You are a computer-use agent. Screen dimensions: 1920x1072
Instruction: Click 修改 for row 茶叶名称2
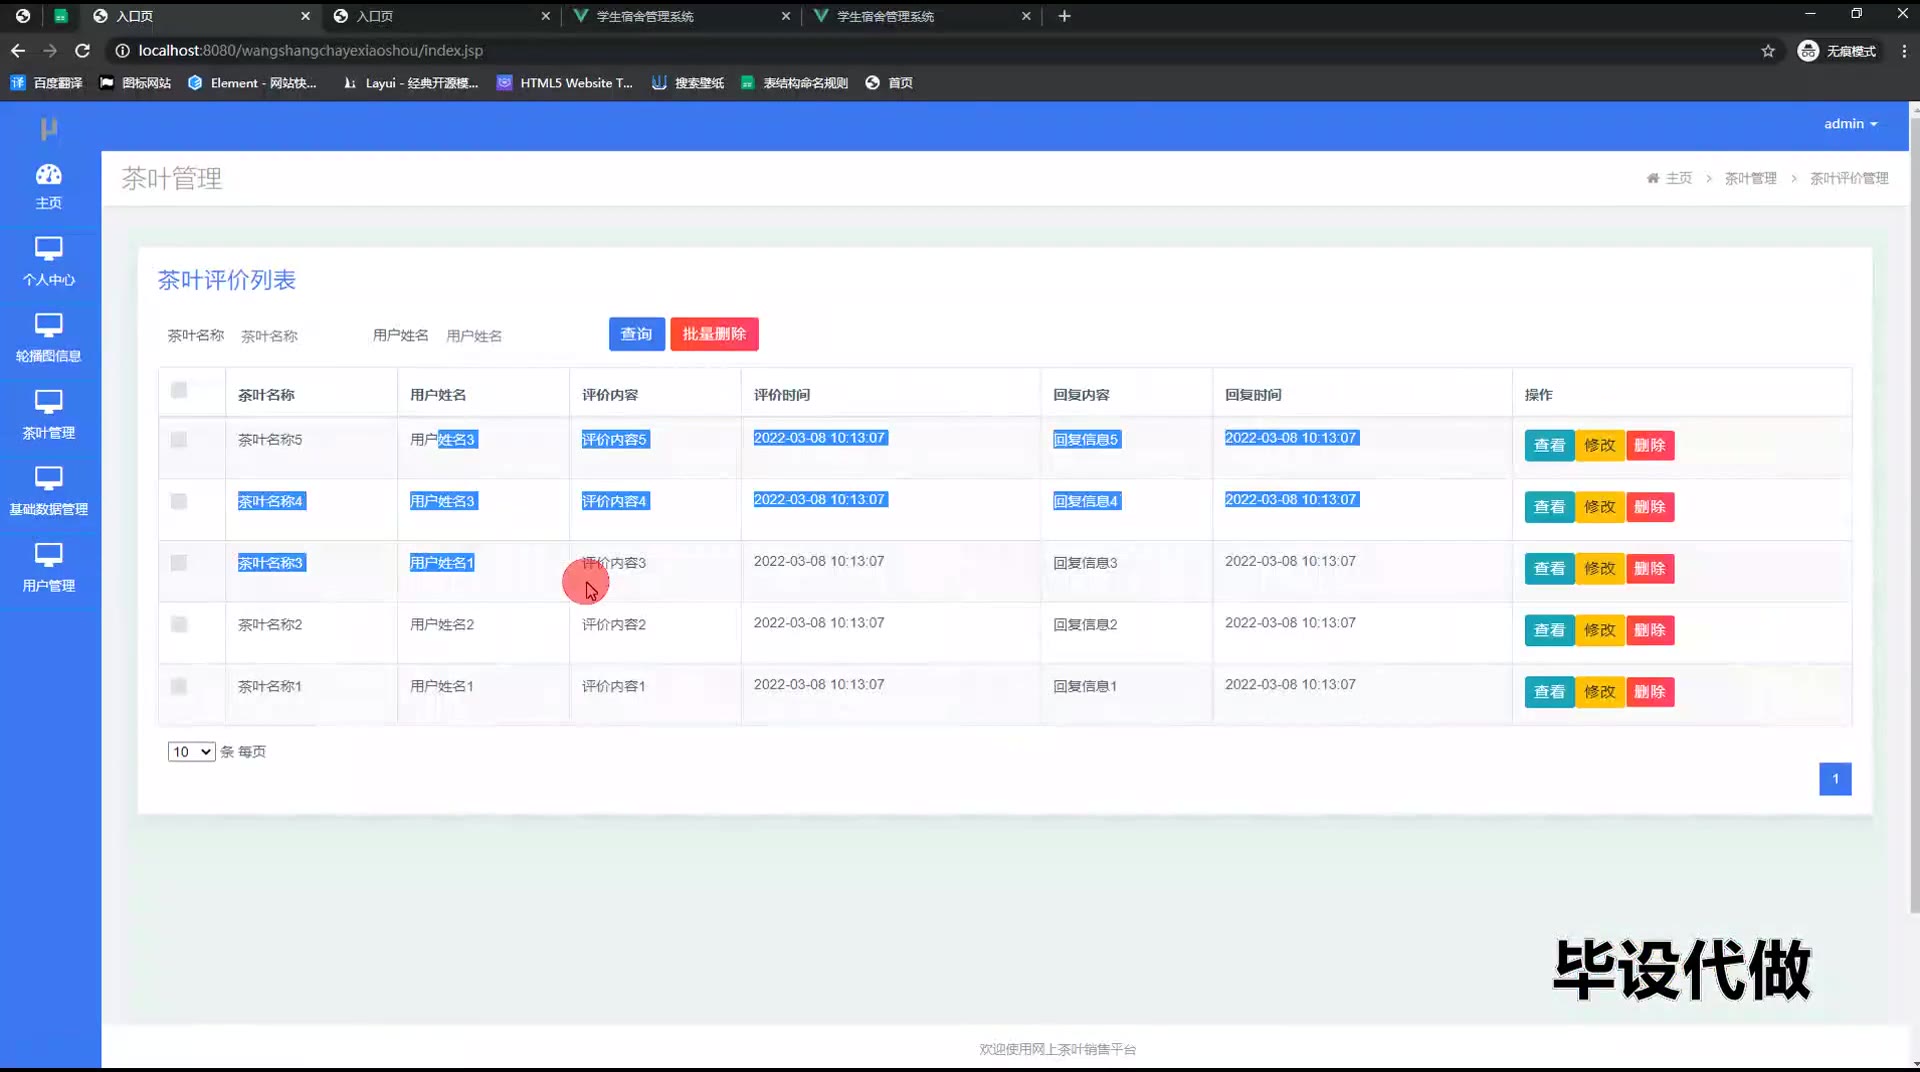[1600, 630]
